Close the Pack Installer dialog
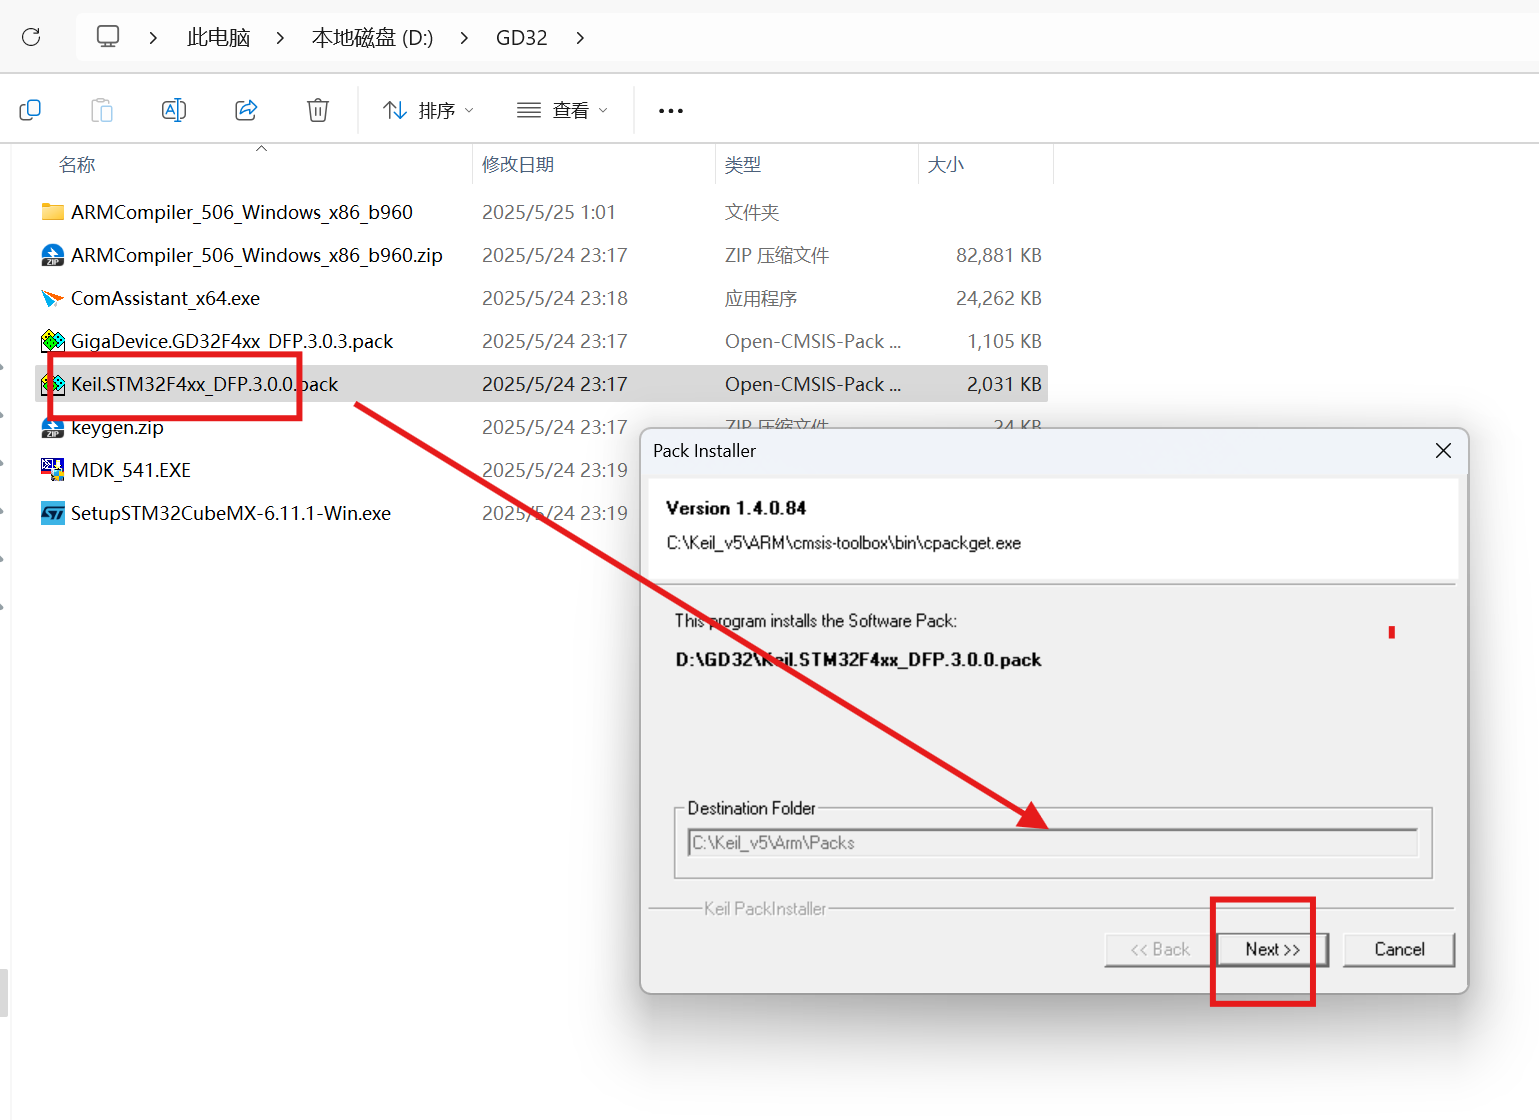Viewport: 1539px width, 1120px height. pos(1443,451)
